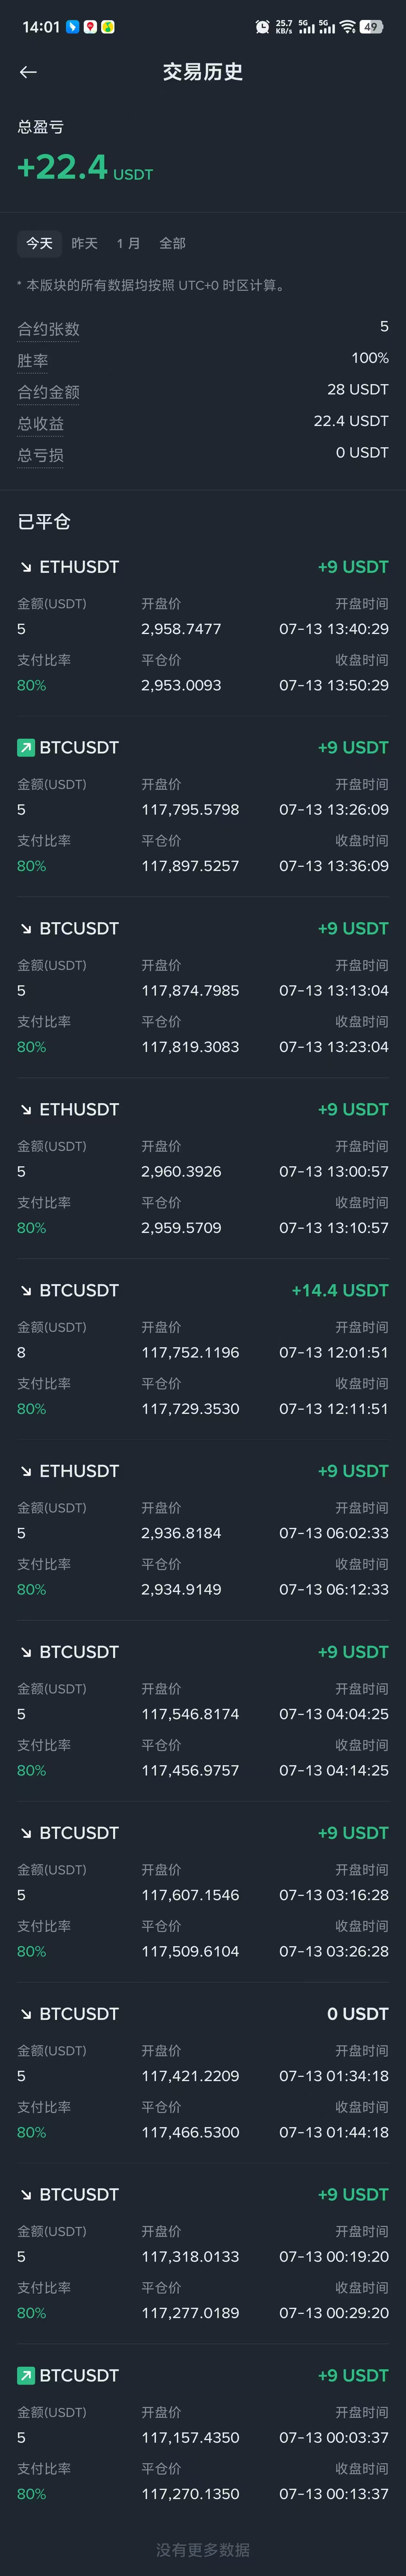Image resolution: width=406 pixels, height=2576 pixels.
Task: Tap the battery indicator in the status bar
Action: 371,27
